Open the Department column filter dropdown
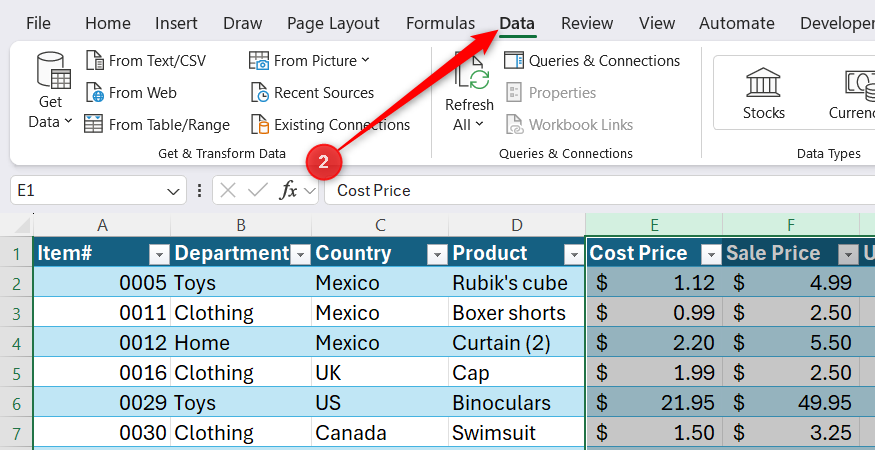 point(300,255)
